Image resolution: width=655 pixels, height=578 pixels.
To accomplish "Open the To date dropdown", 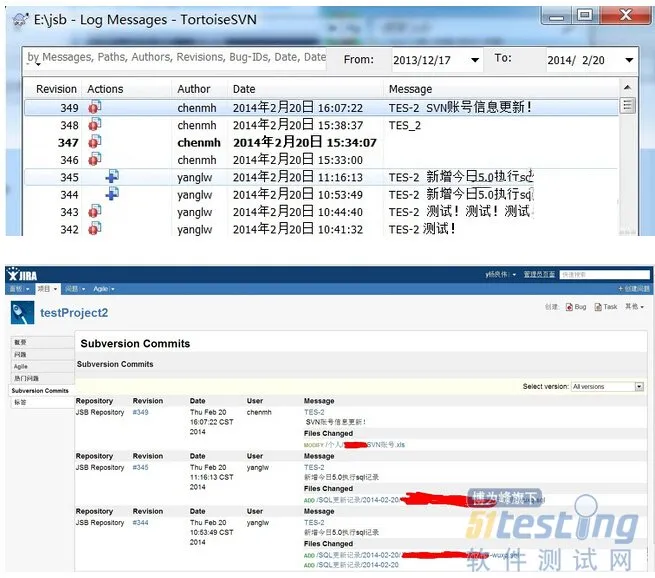I will (x=629, y=60).
